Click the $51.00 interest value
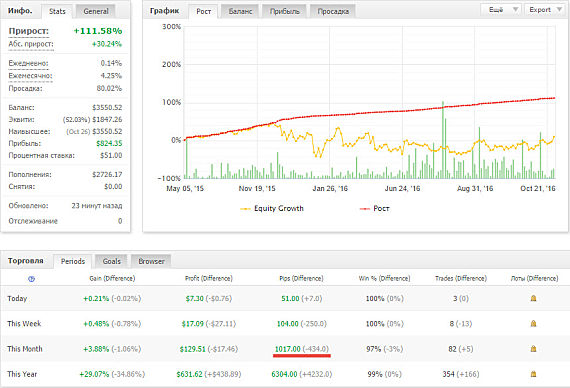Viewport: 570px width, 388px height. click(111, 155)
